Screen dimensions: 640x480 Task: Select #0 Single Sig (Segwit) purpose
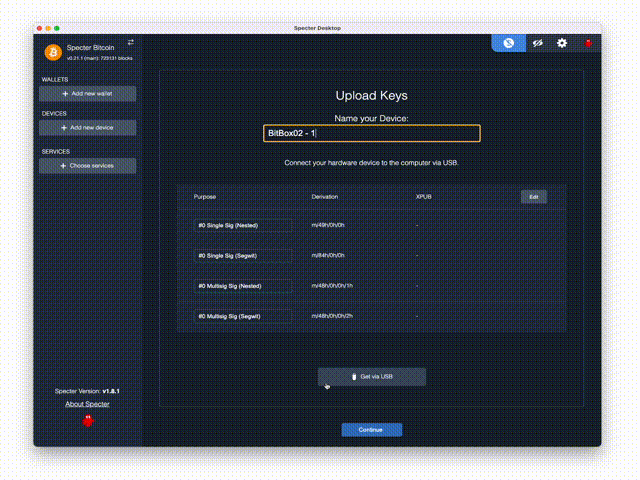tap(243, 256)
